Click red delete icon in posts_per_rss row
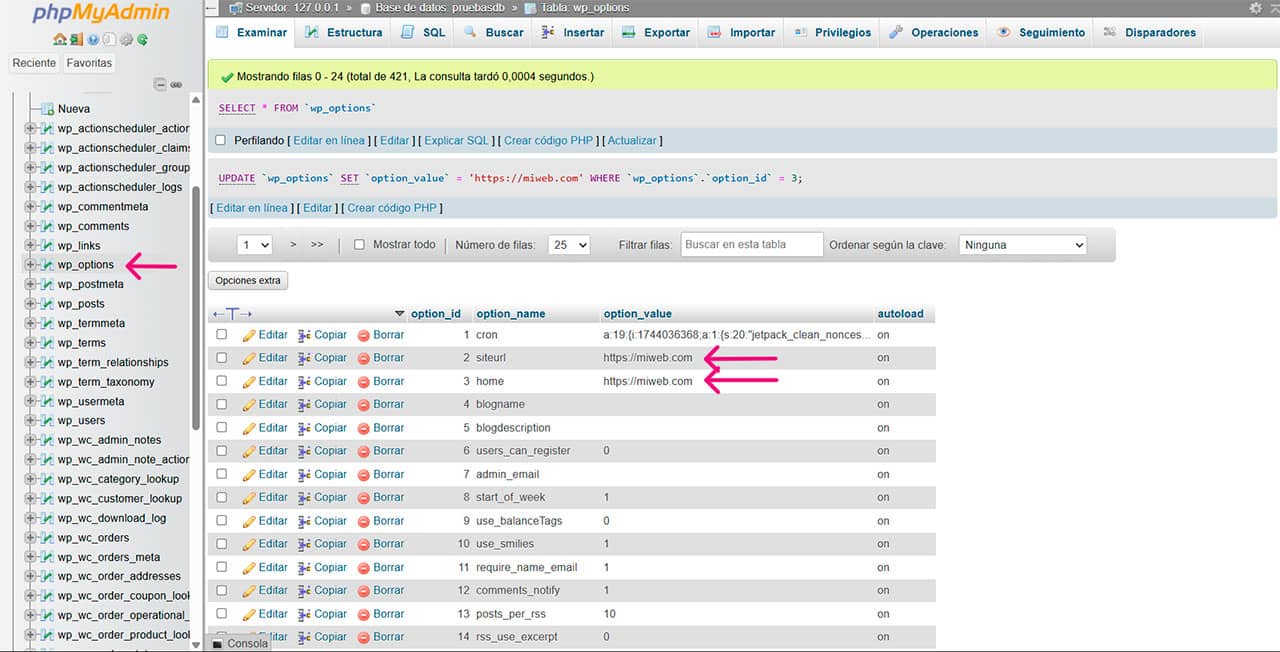Screen dimensions: 1280x652 (x=364, y=614)
